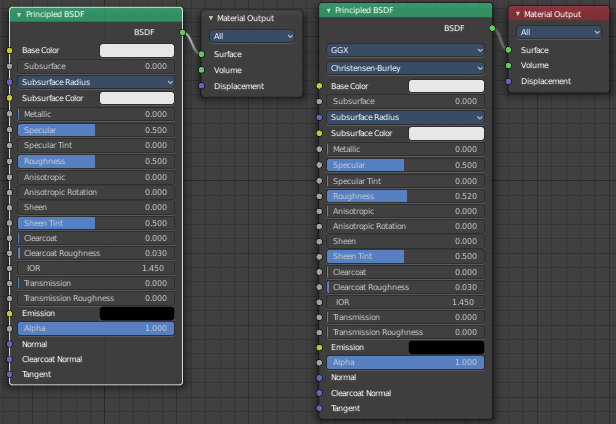
Task: Click the right node's Metallic field
Action: pos(405,149)
